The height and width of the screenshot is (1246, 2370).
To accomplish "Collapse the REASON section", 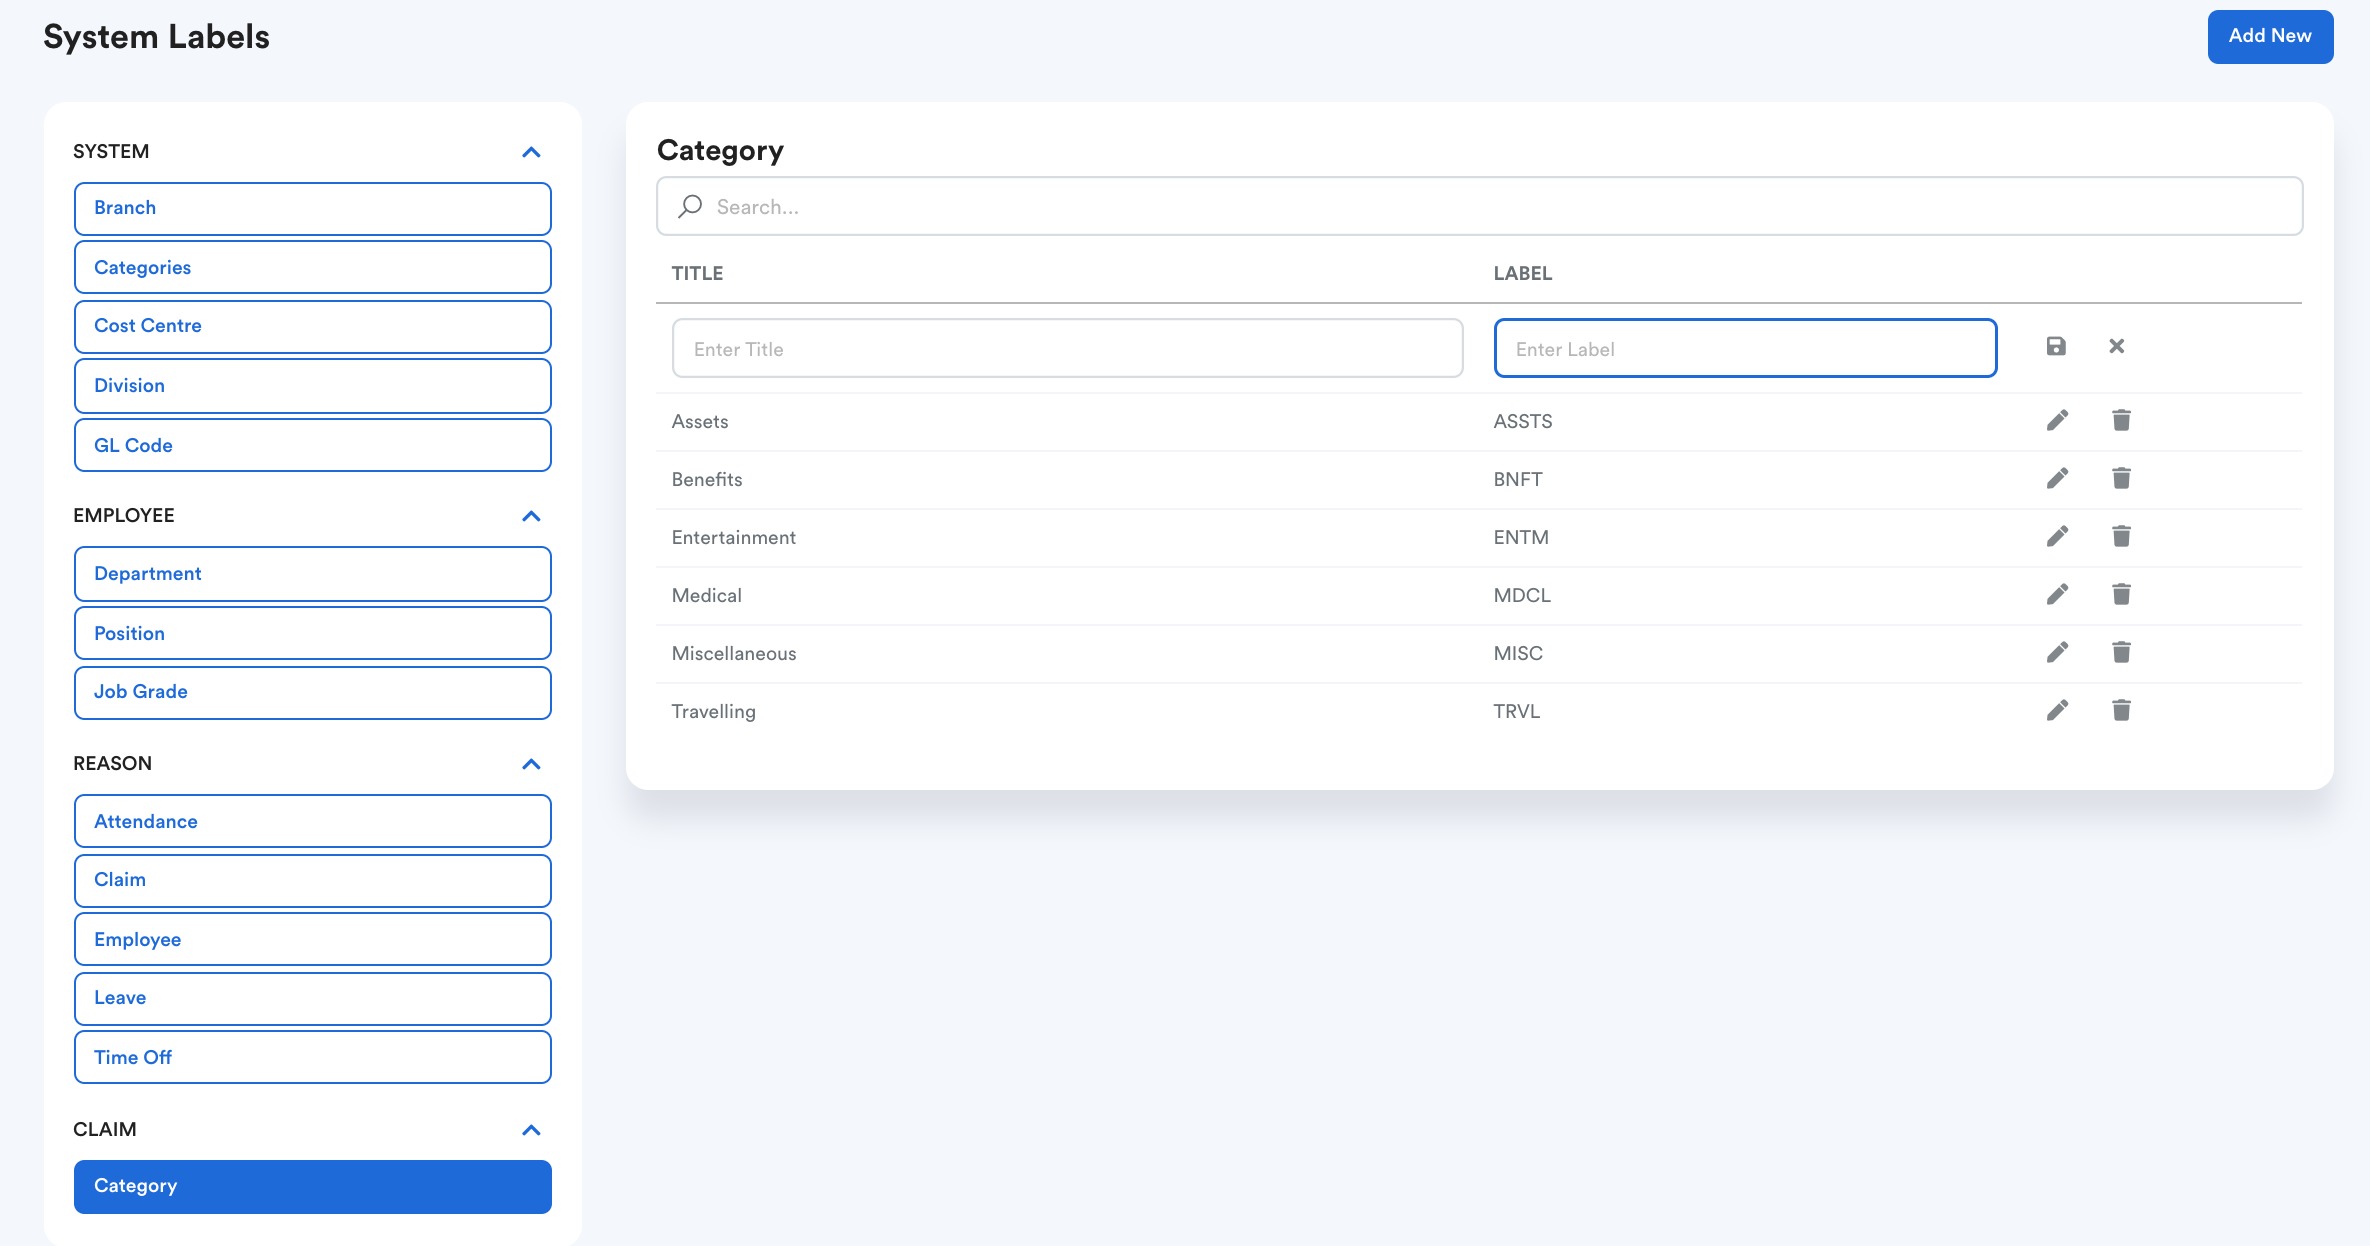I will 531,764.
